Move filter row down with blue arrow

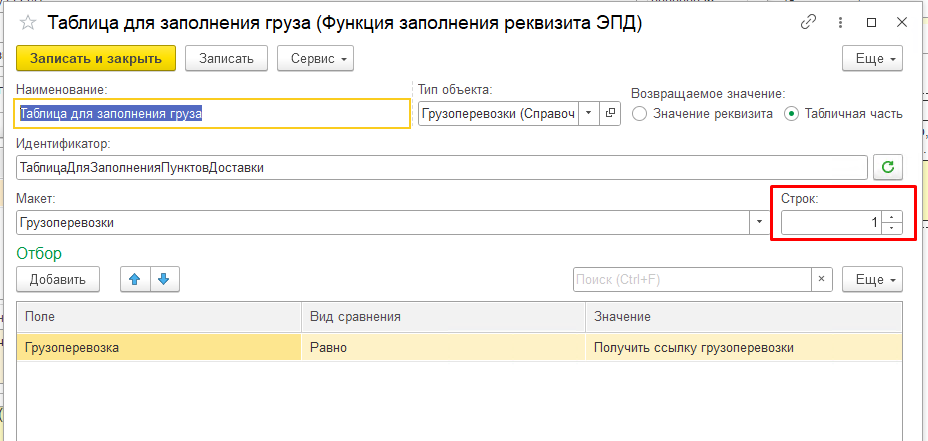tap(165, 279)
